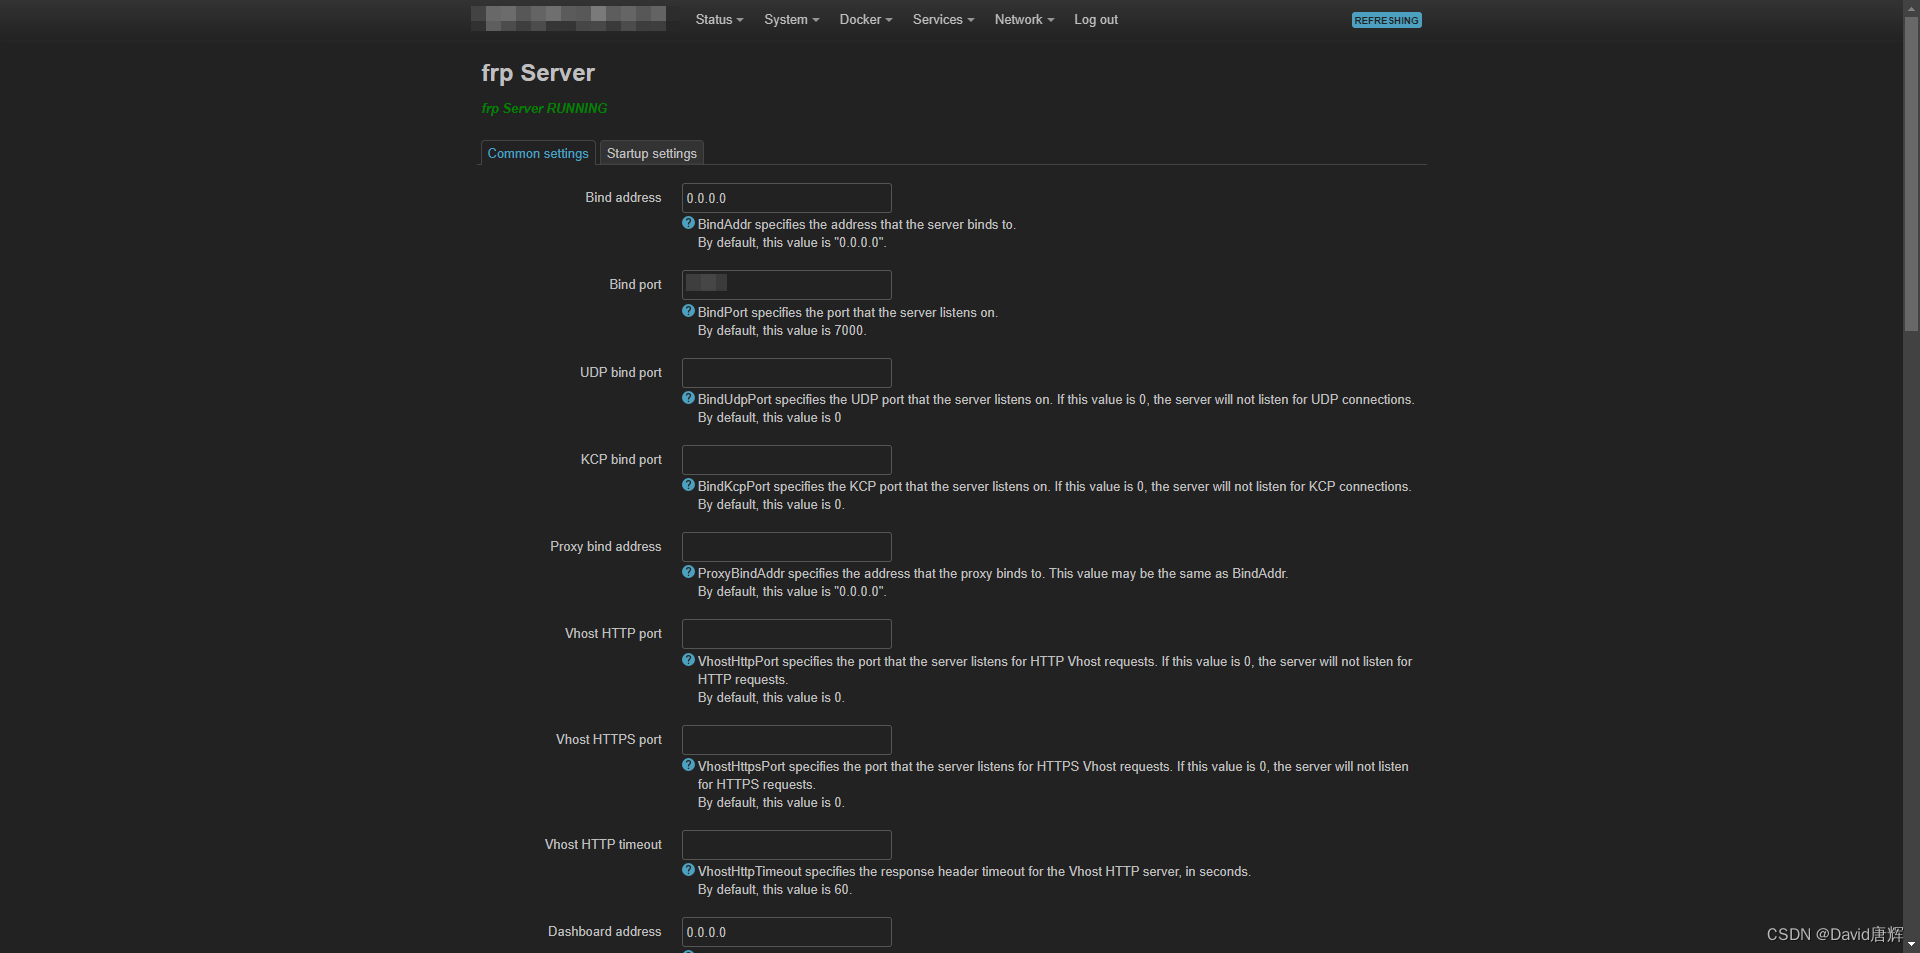Expand the Docker menu
This screenshot has height=953, width=1920.
click(866, 20)
